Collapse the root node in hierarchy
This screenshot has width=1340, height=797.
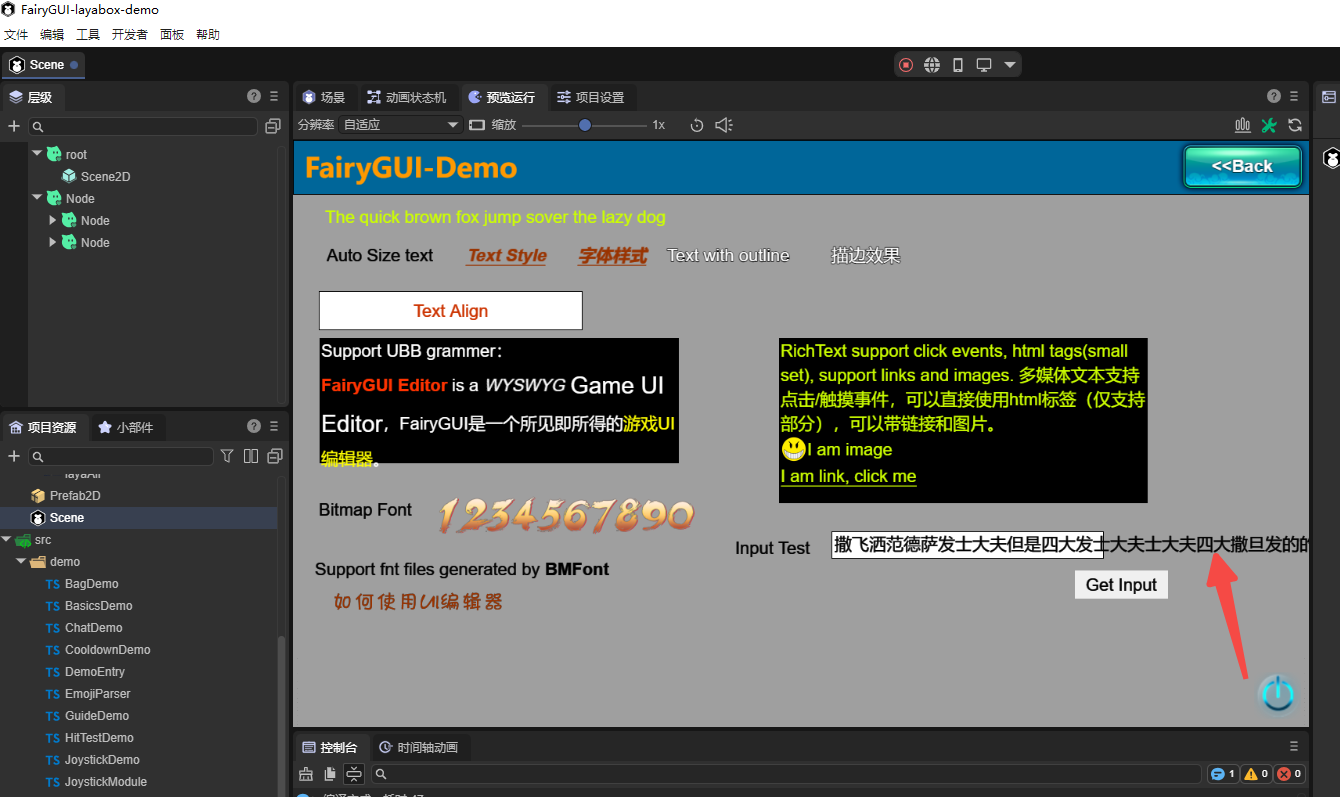point(37,154)
